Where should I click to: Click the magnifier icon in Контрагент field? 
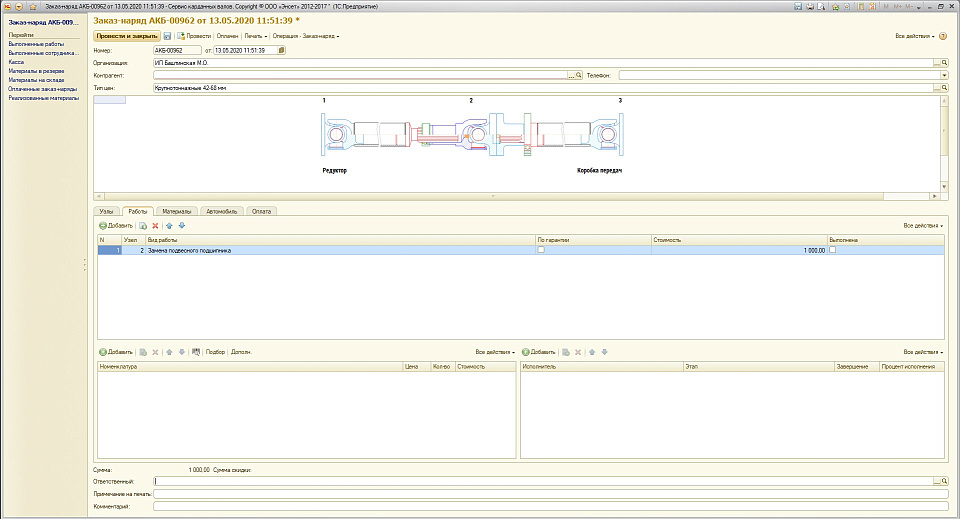point(579,75)
